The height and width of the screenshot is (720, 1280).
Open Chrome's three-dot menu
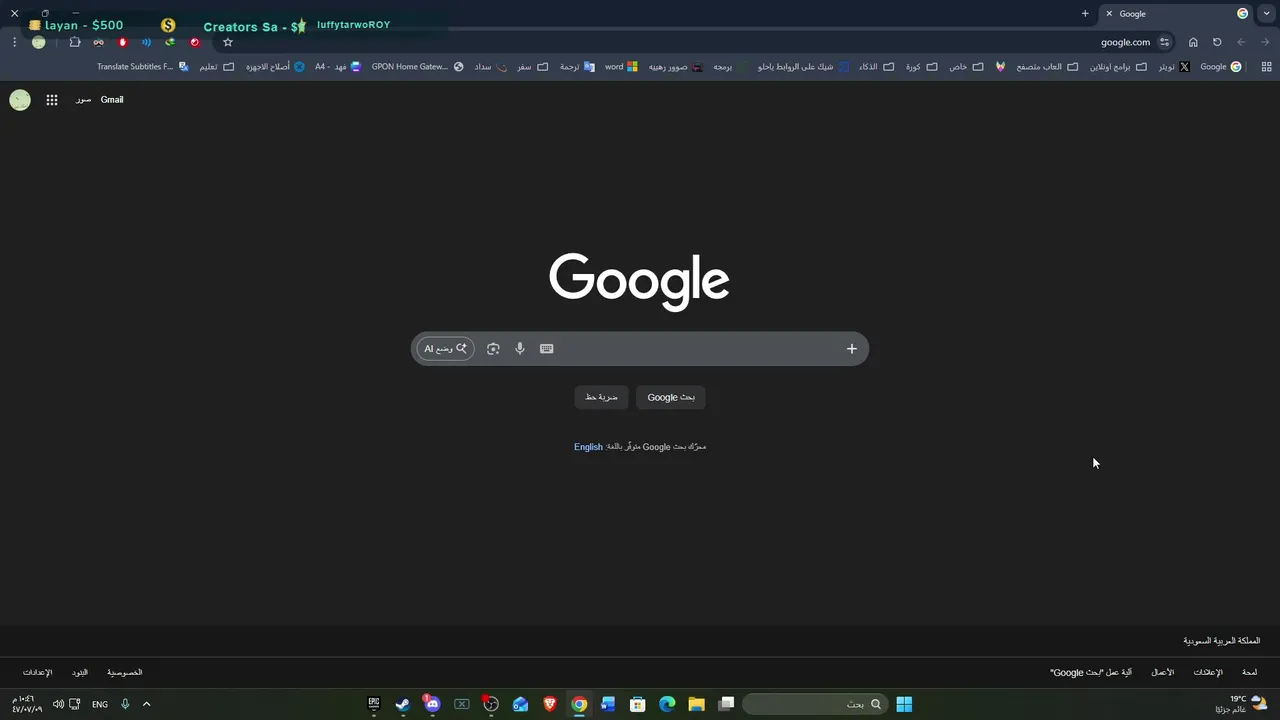[14, 42]
